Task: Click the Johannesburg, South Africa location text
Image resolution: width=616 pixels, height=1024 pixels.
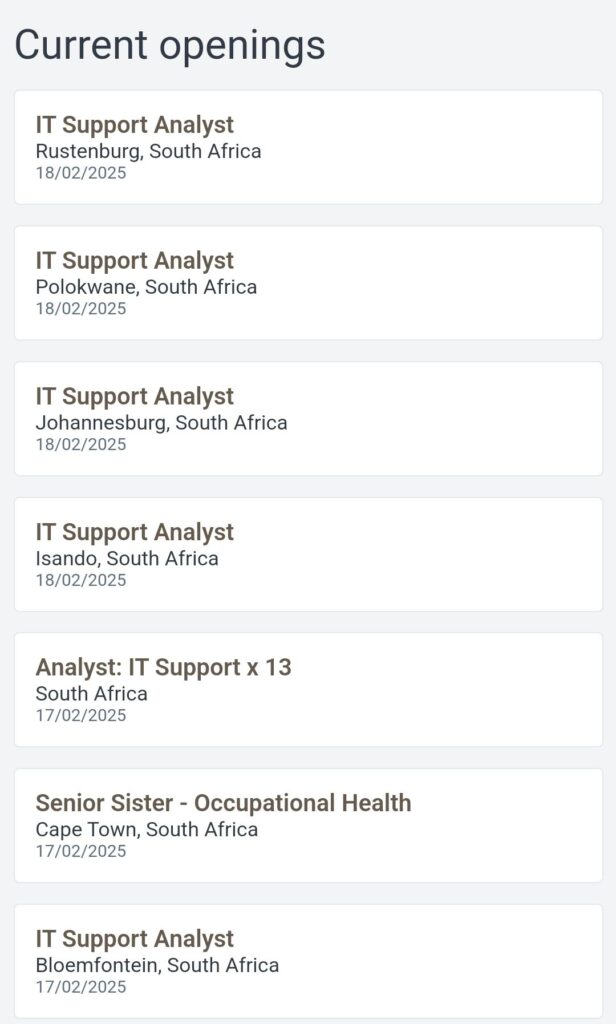Action: [x=161, y=423]
